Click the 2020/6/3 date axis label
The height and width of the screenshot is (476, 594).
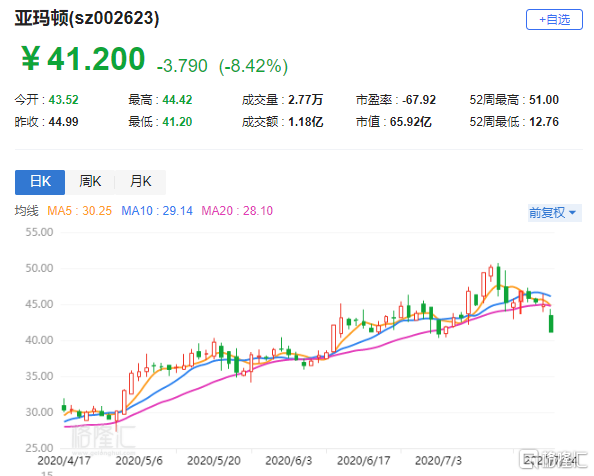[289, 461]
